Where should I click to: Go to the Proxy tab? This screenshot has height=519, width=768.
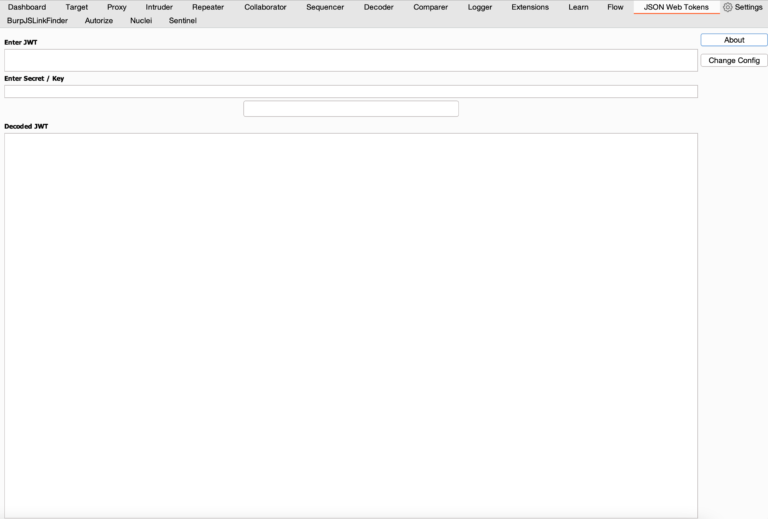tap(117, 7)
